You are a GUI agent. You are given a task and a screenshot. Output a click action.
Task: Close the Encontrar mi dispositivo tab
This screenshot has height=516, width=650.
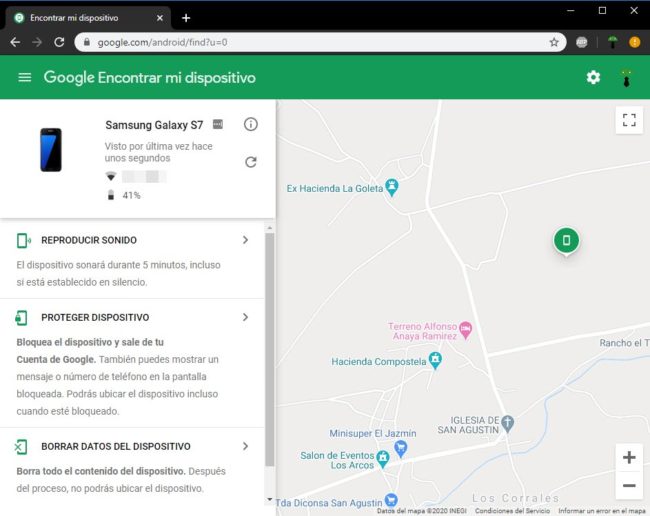point(160,18)
